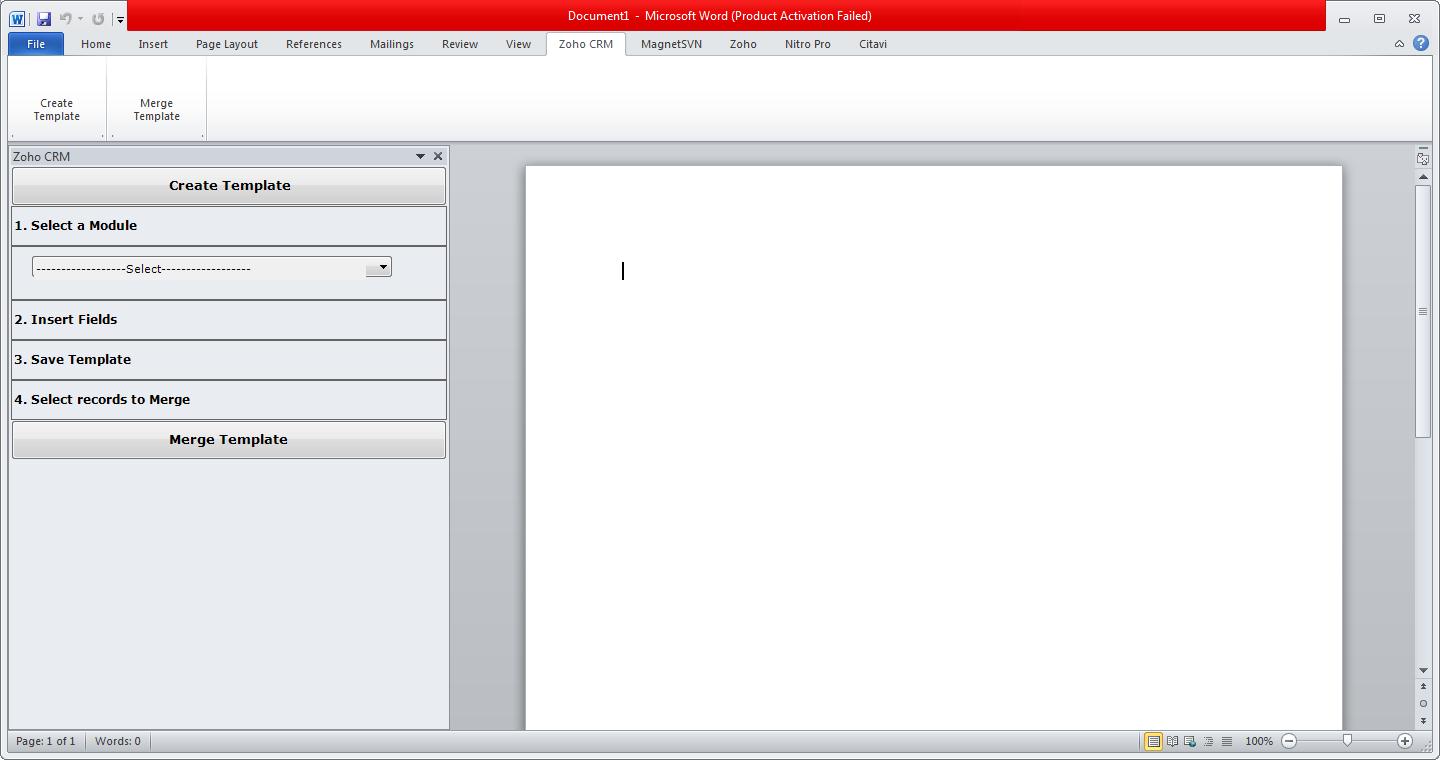Switch to the Mailings ribbon tab

pyautogui.click(x=391, y=44)
